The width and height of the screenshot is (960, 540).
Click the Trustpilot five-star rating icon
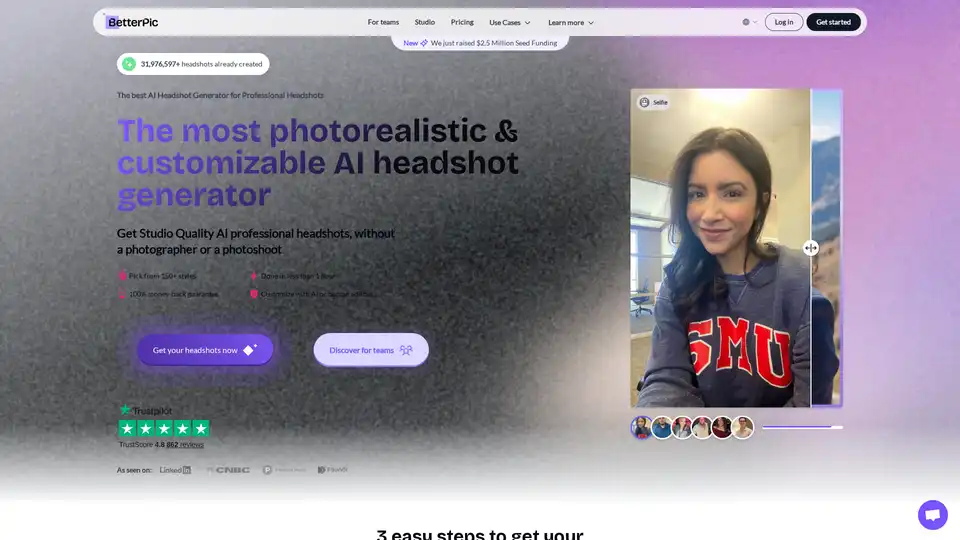coord(164,428)
